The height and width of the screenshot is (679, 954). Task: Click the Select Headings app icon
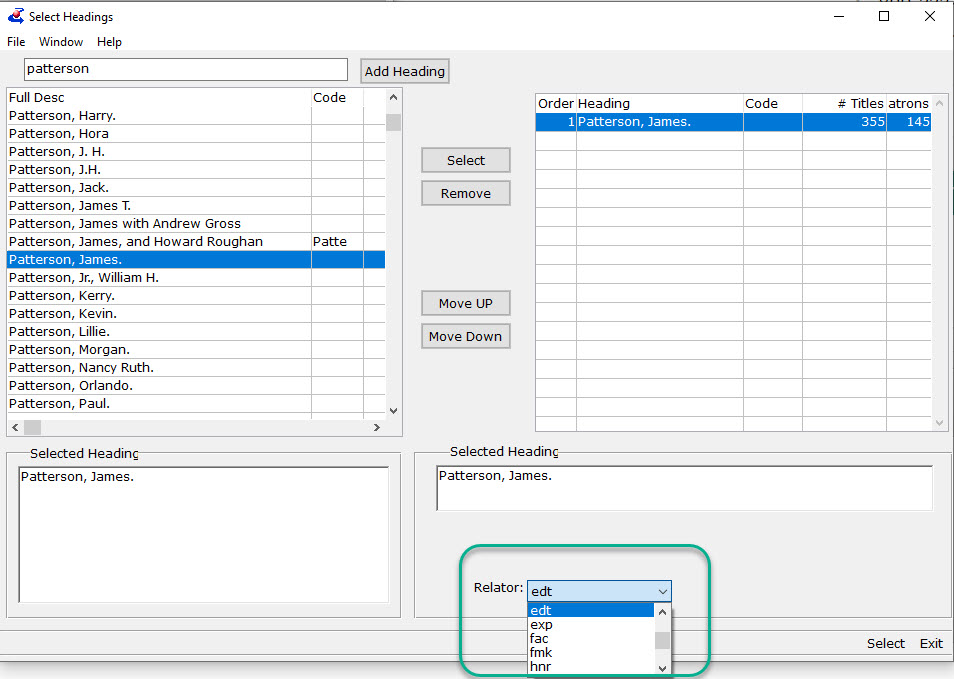click(x=15, y=16)
